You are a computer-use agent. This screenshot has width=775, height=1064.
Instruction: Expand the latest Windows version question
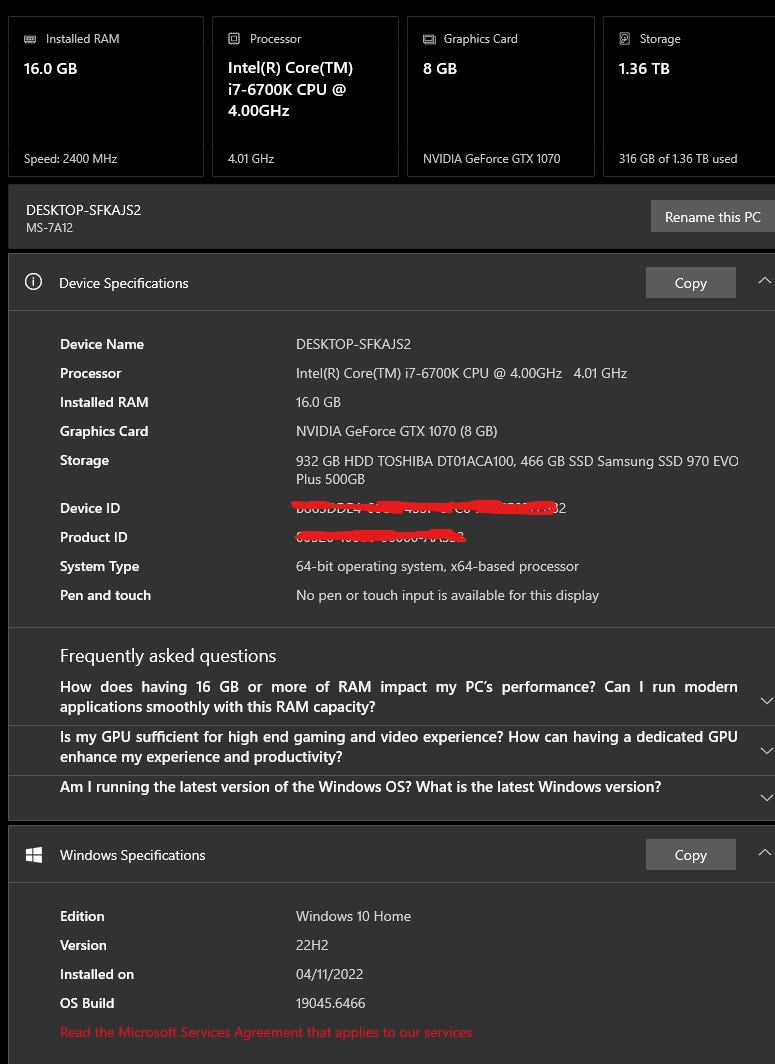(x=766, y=798)
